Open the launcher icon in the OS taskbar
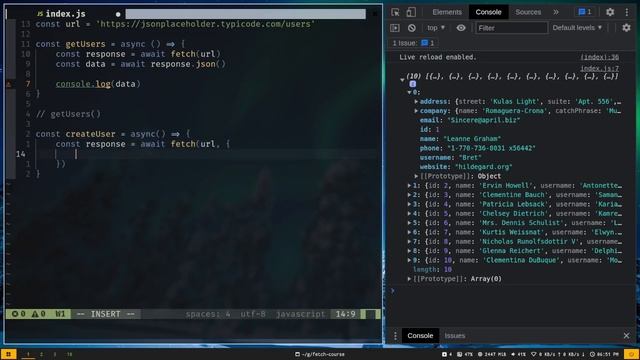 click(x=8, y=354)
